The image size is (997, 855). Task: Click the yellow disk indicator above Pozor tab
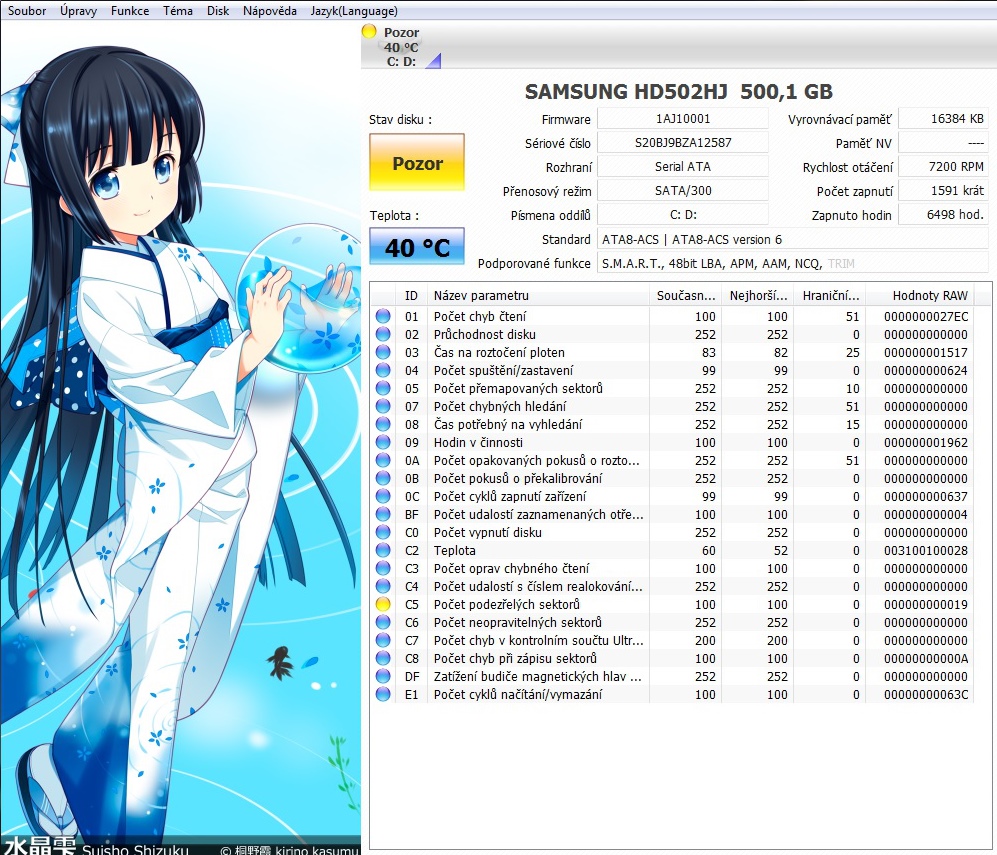click(369, 32)
